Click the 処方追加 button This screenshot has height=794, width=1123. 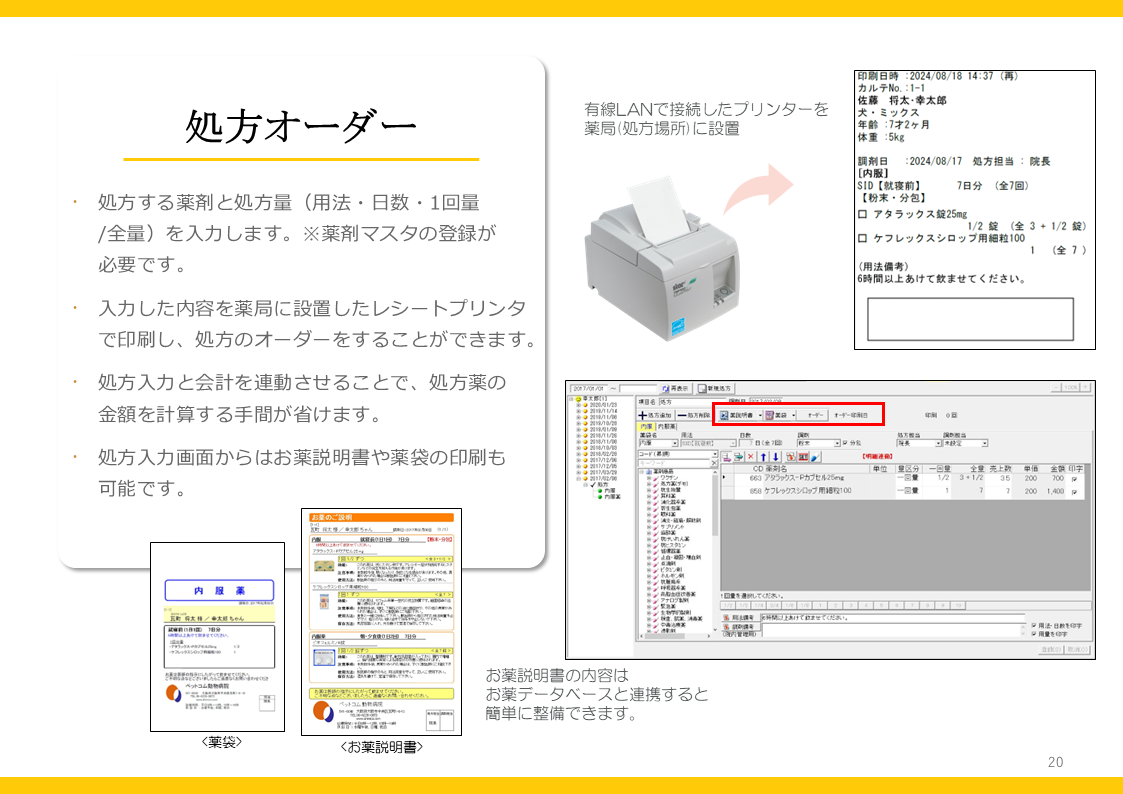pos(655,414)
